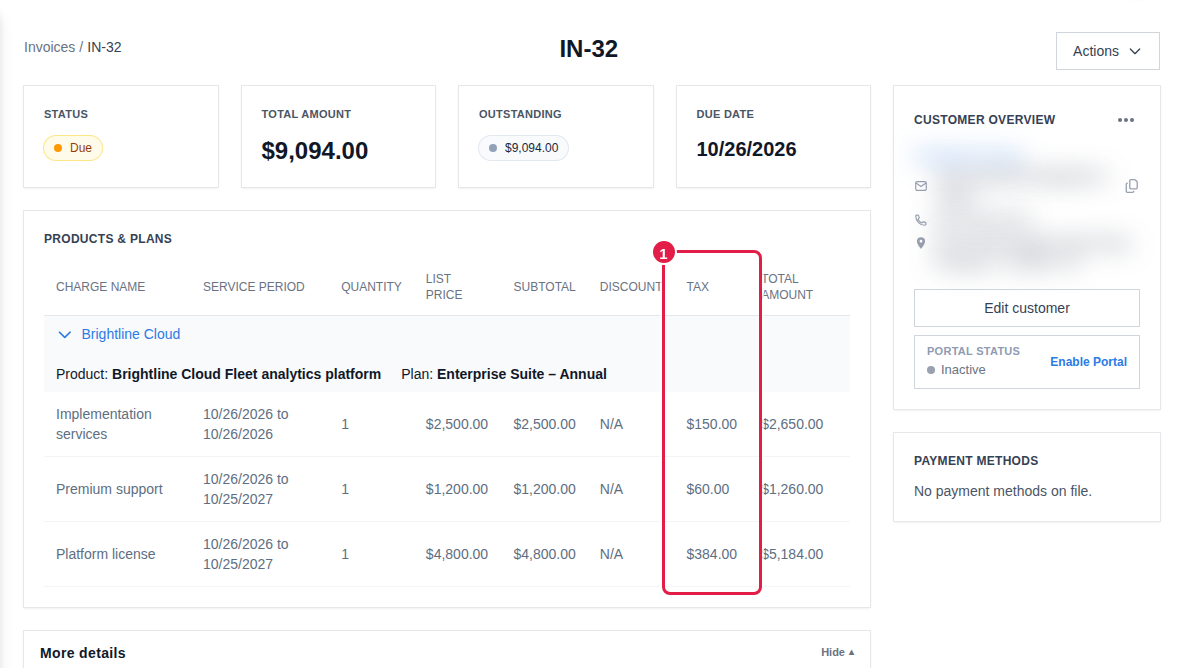
Task: Go to Invoices breadcrumb
Action: coord(49,47)
